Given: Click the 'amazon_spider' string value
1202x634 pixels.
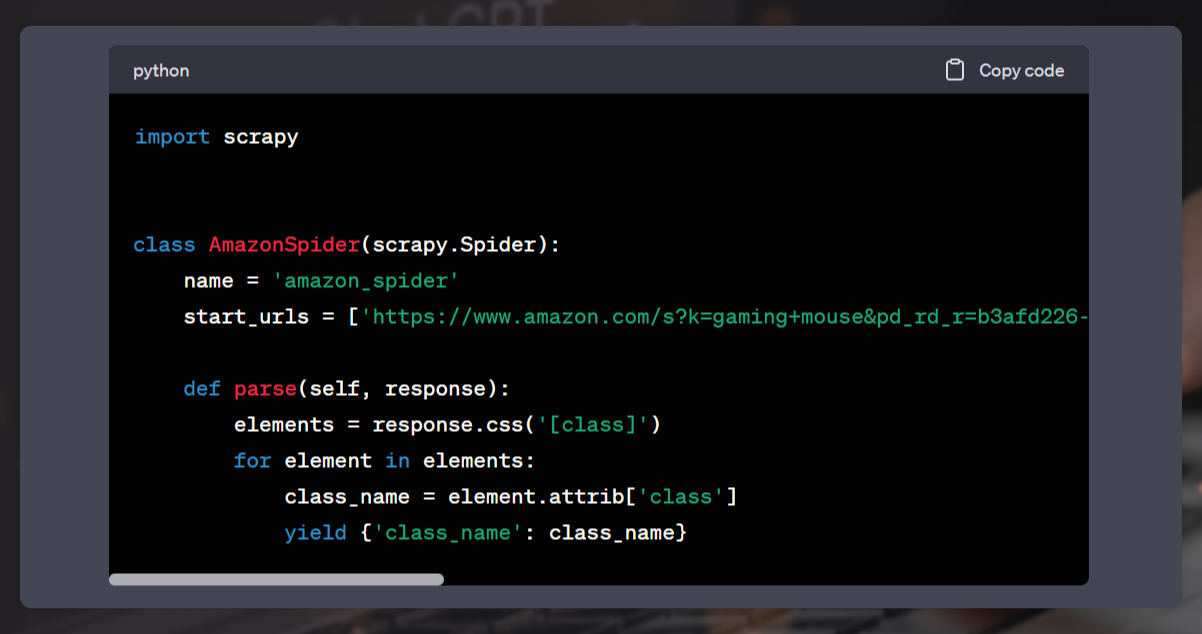Looking at the screenshot, I should [x=365, y=281].
